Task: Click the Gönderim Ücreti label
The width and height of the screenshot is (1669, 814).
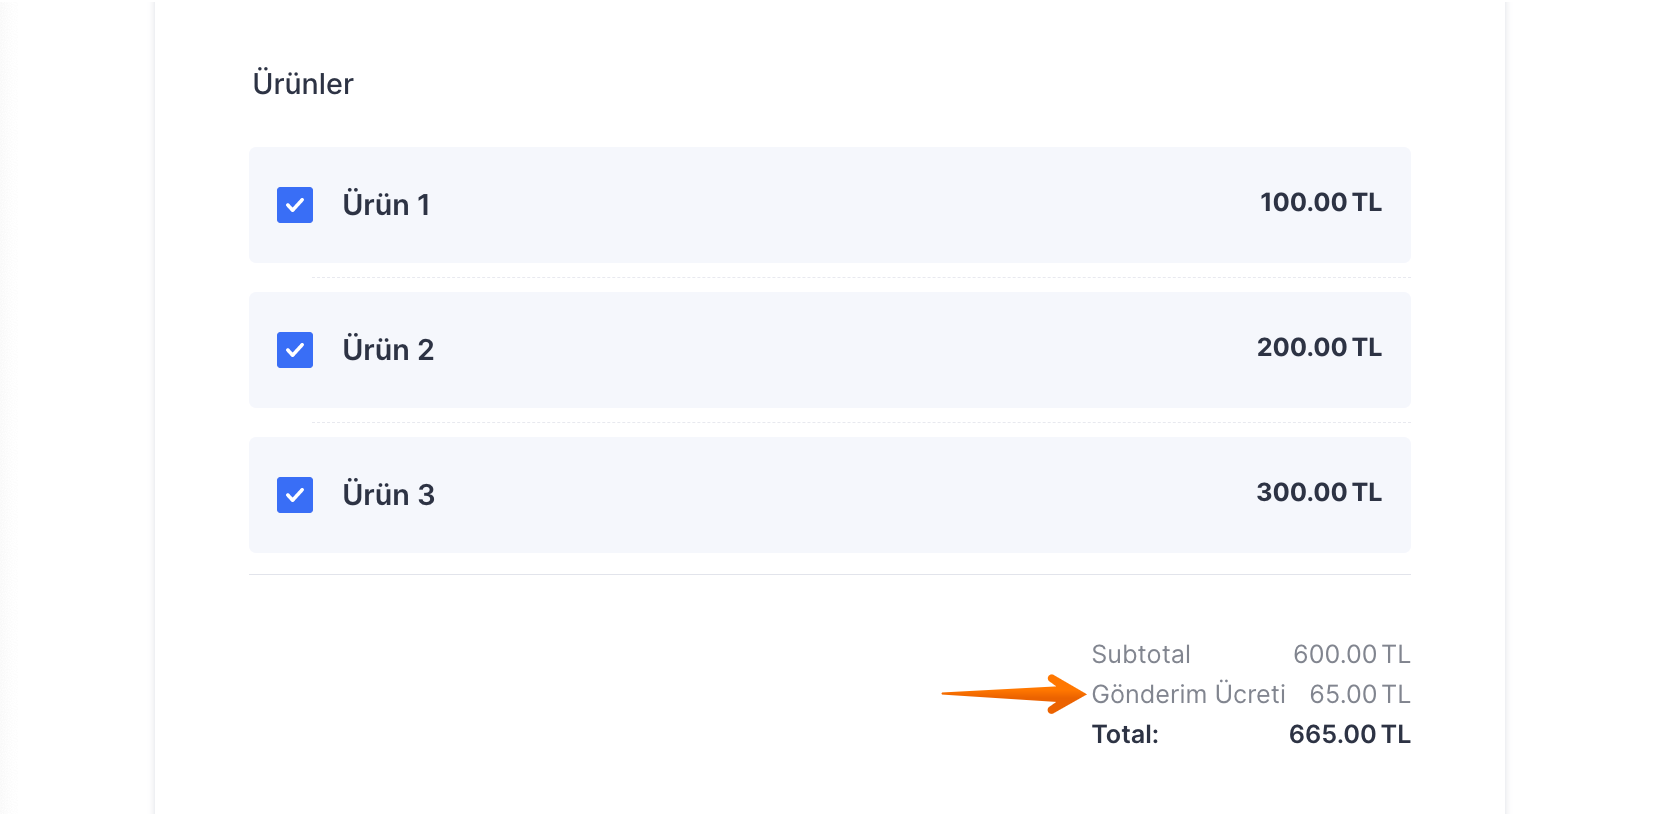Action: click(x=1188, y=694)
